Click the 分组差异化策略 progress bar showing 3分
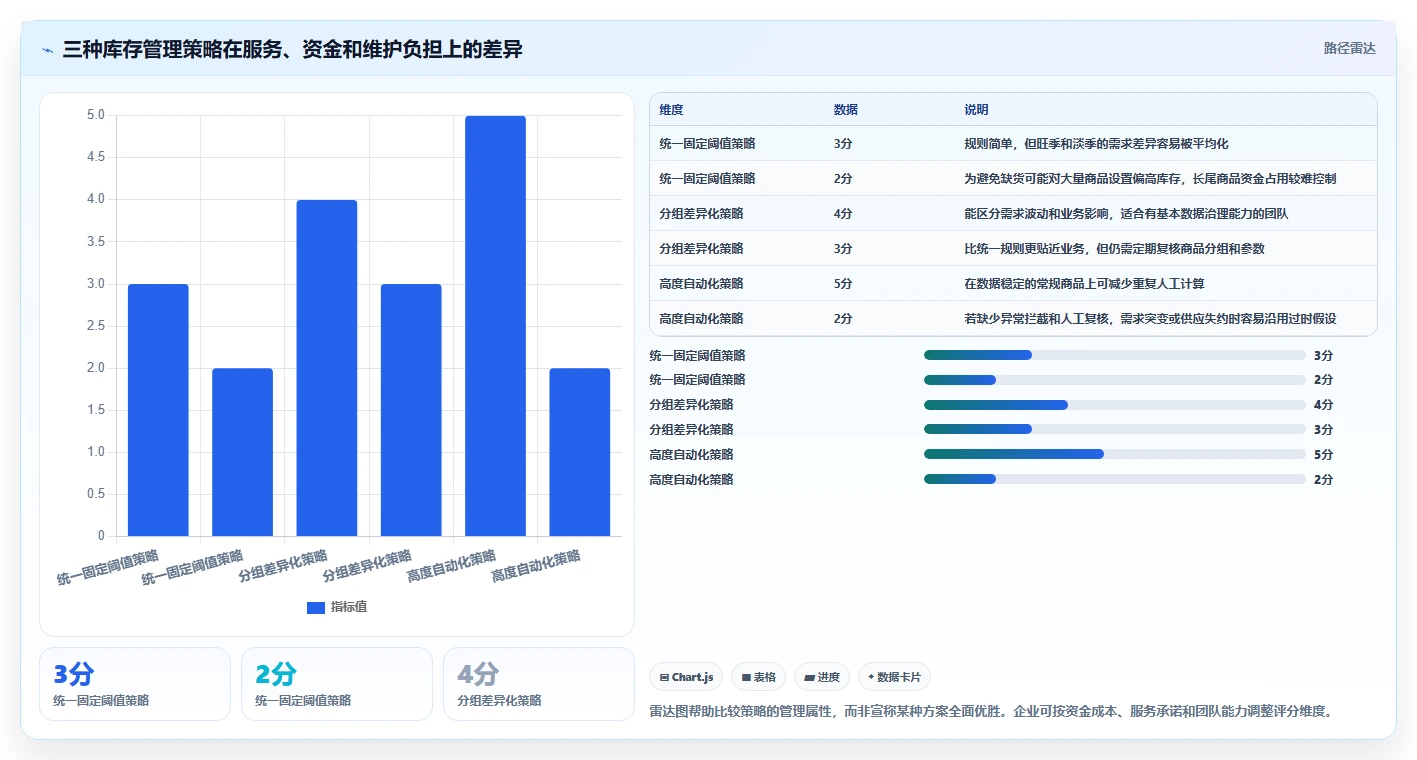Image resolution: width=1417 pixels, height=760 pixels. [1115, 429]
